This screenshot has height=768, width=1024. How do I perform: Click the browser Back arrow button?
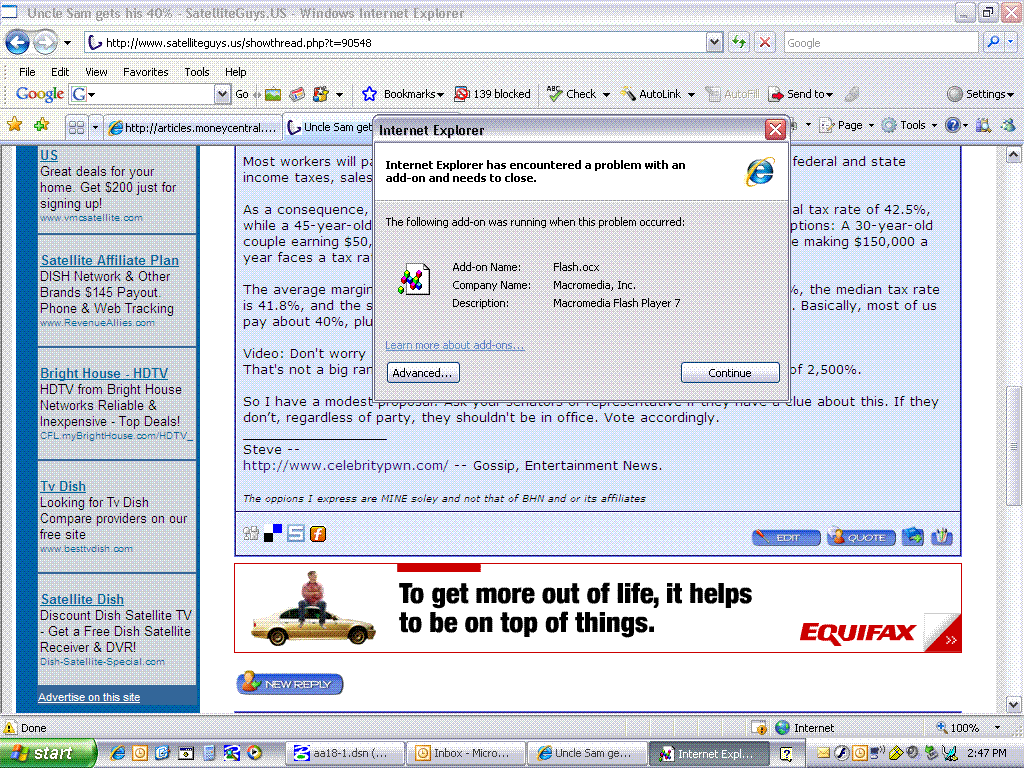18,43
